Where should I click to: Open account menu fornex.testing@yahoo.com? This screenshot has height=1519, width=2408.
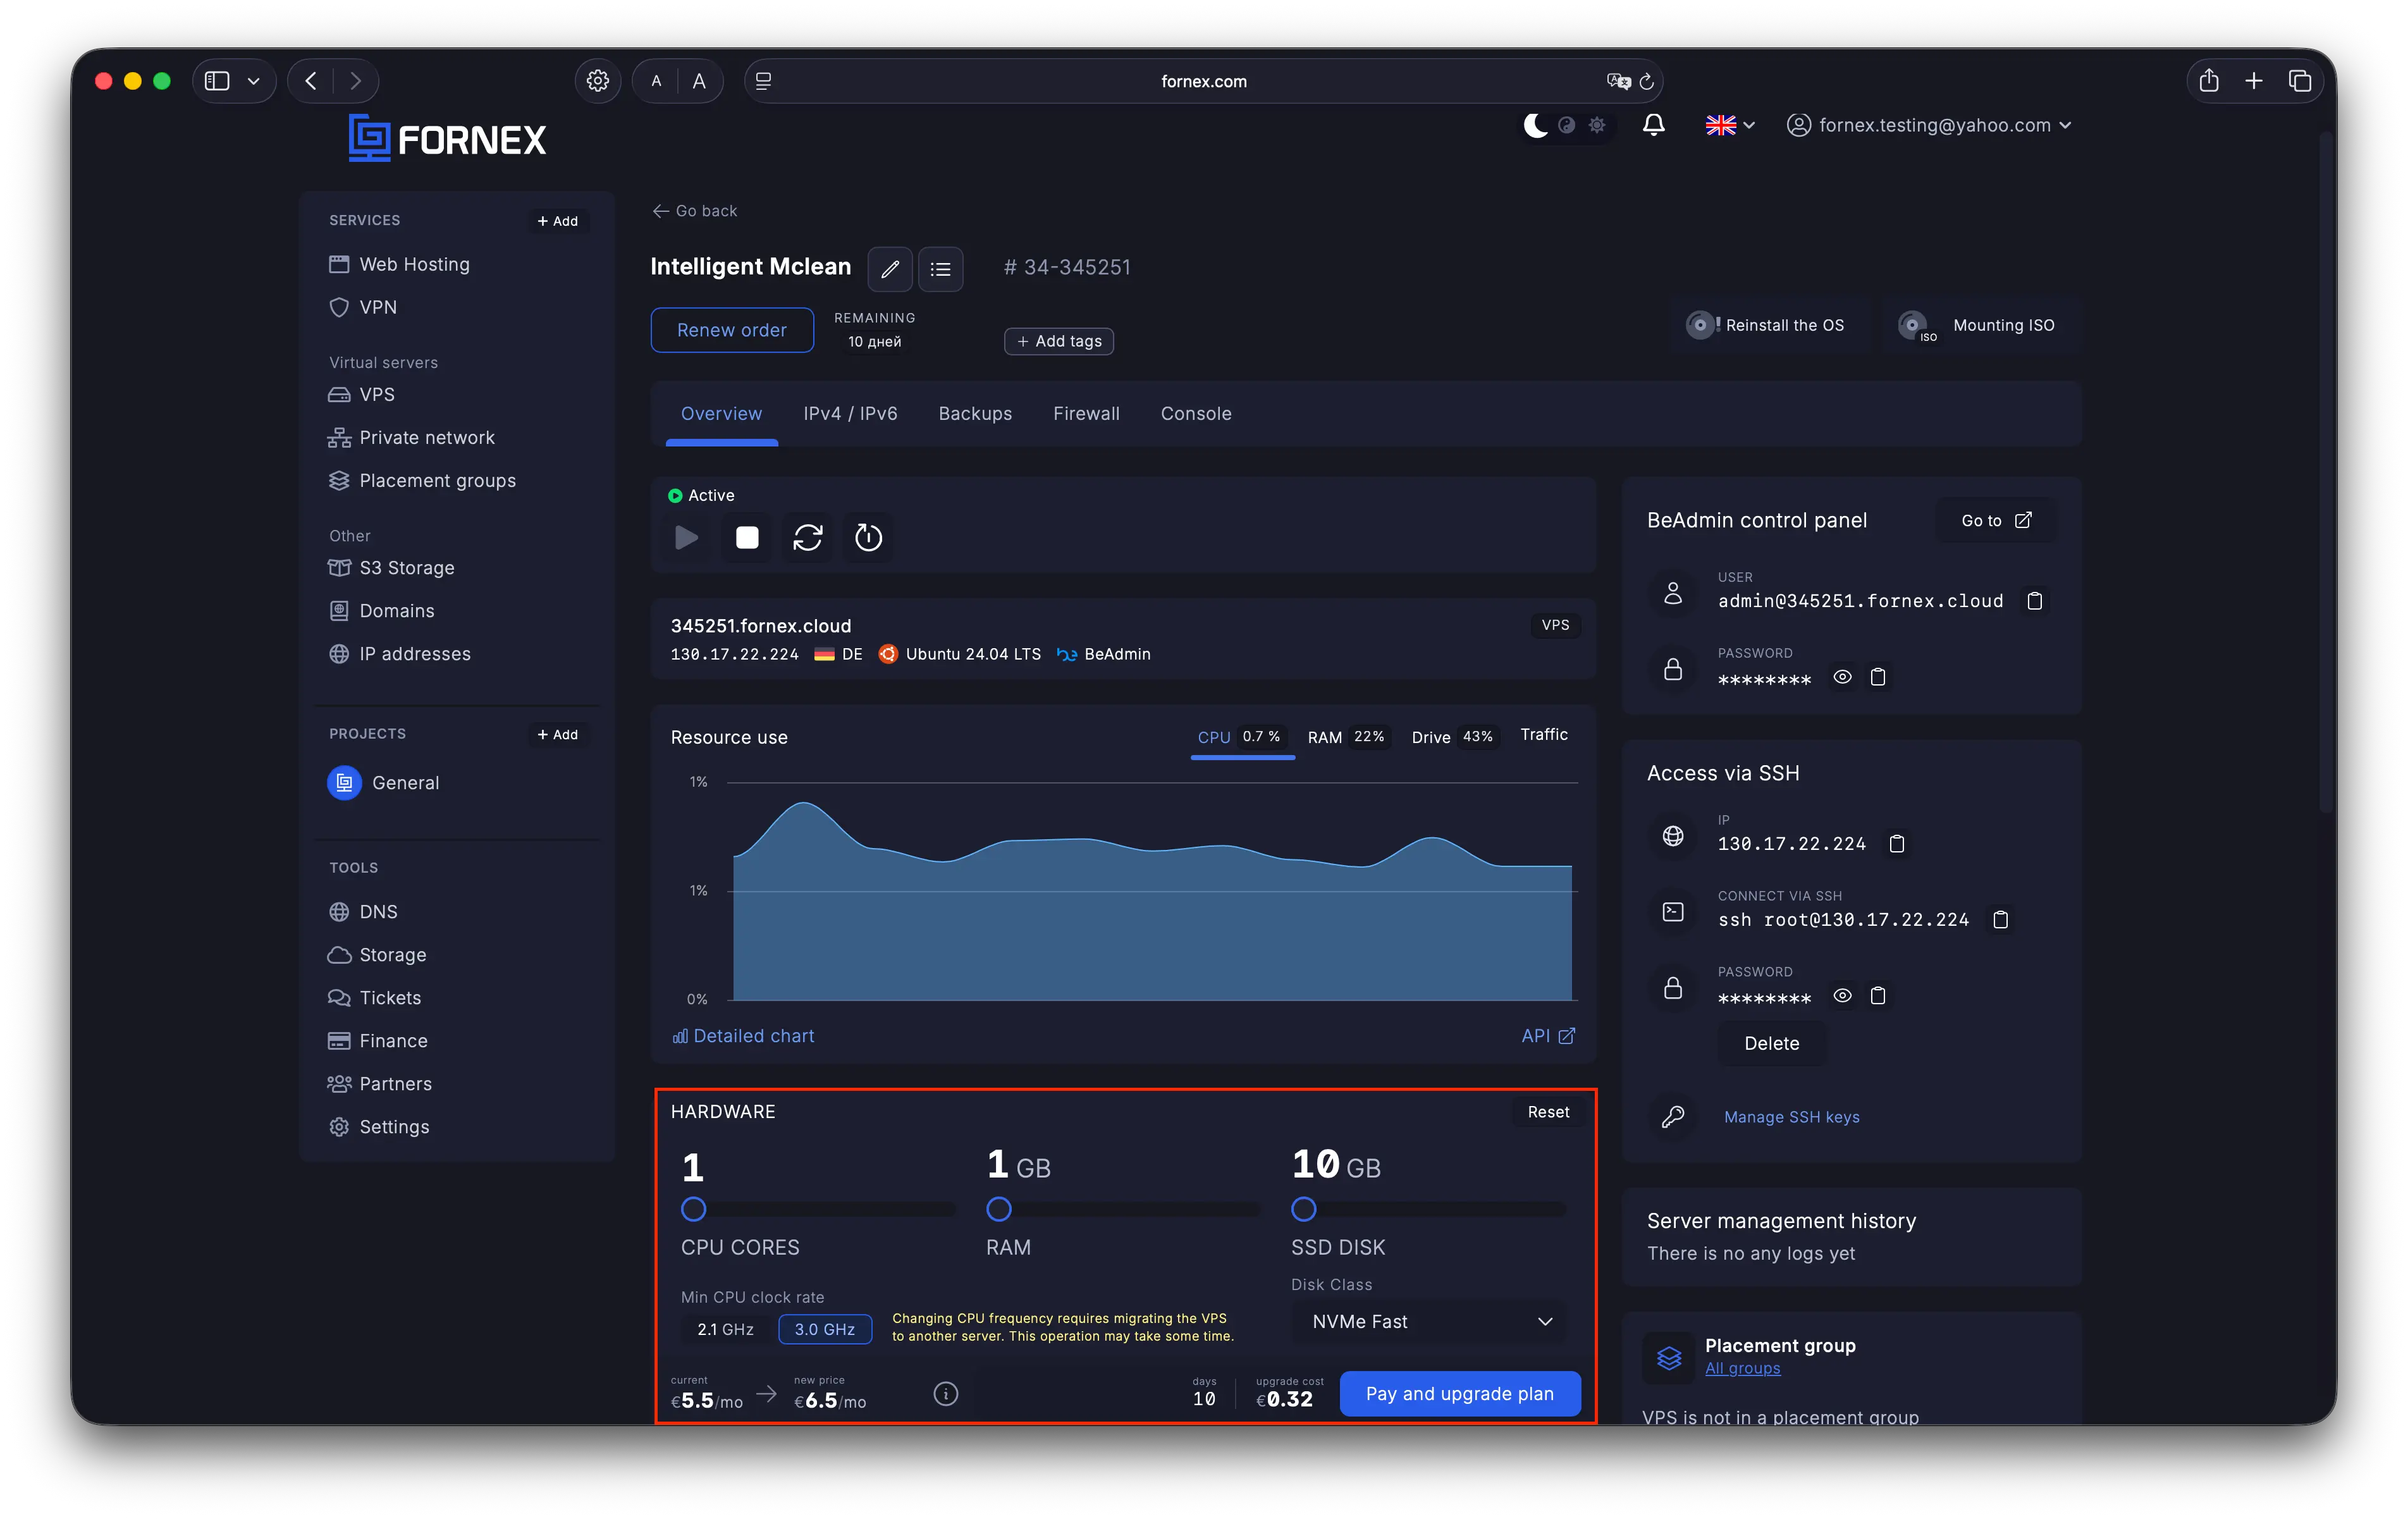[1929, 125]
